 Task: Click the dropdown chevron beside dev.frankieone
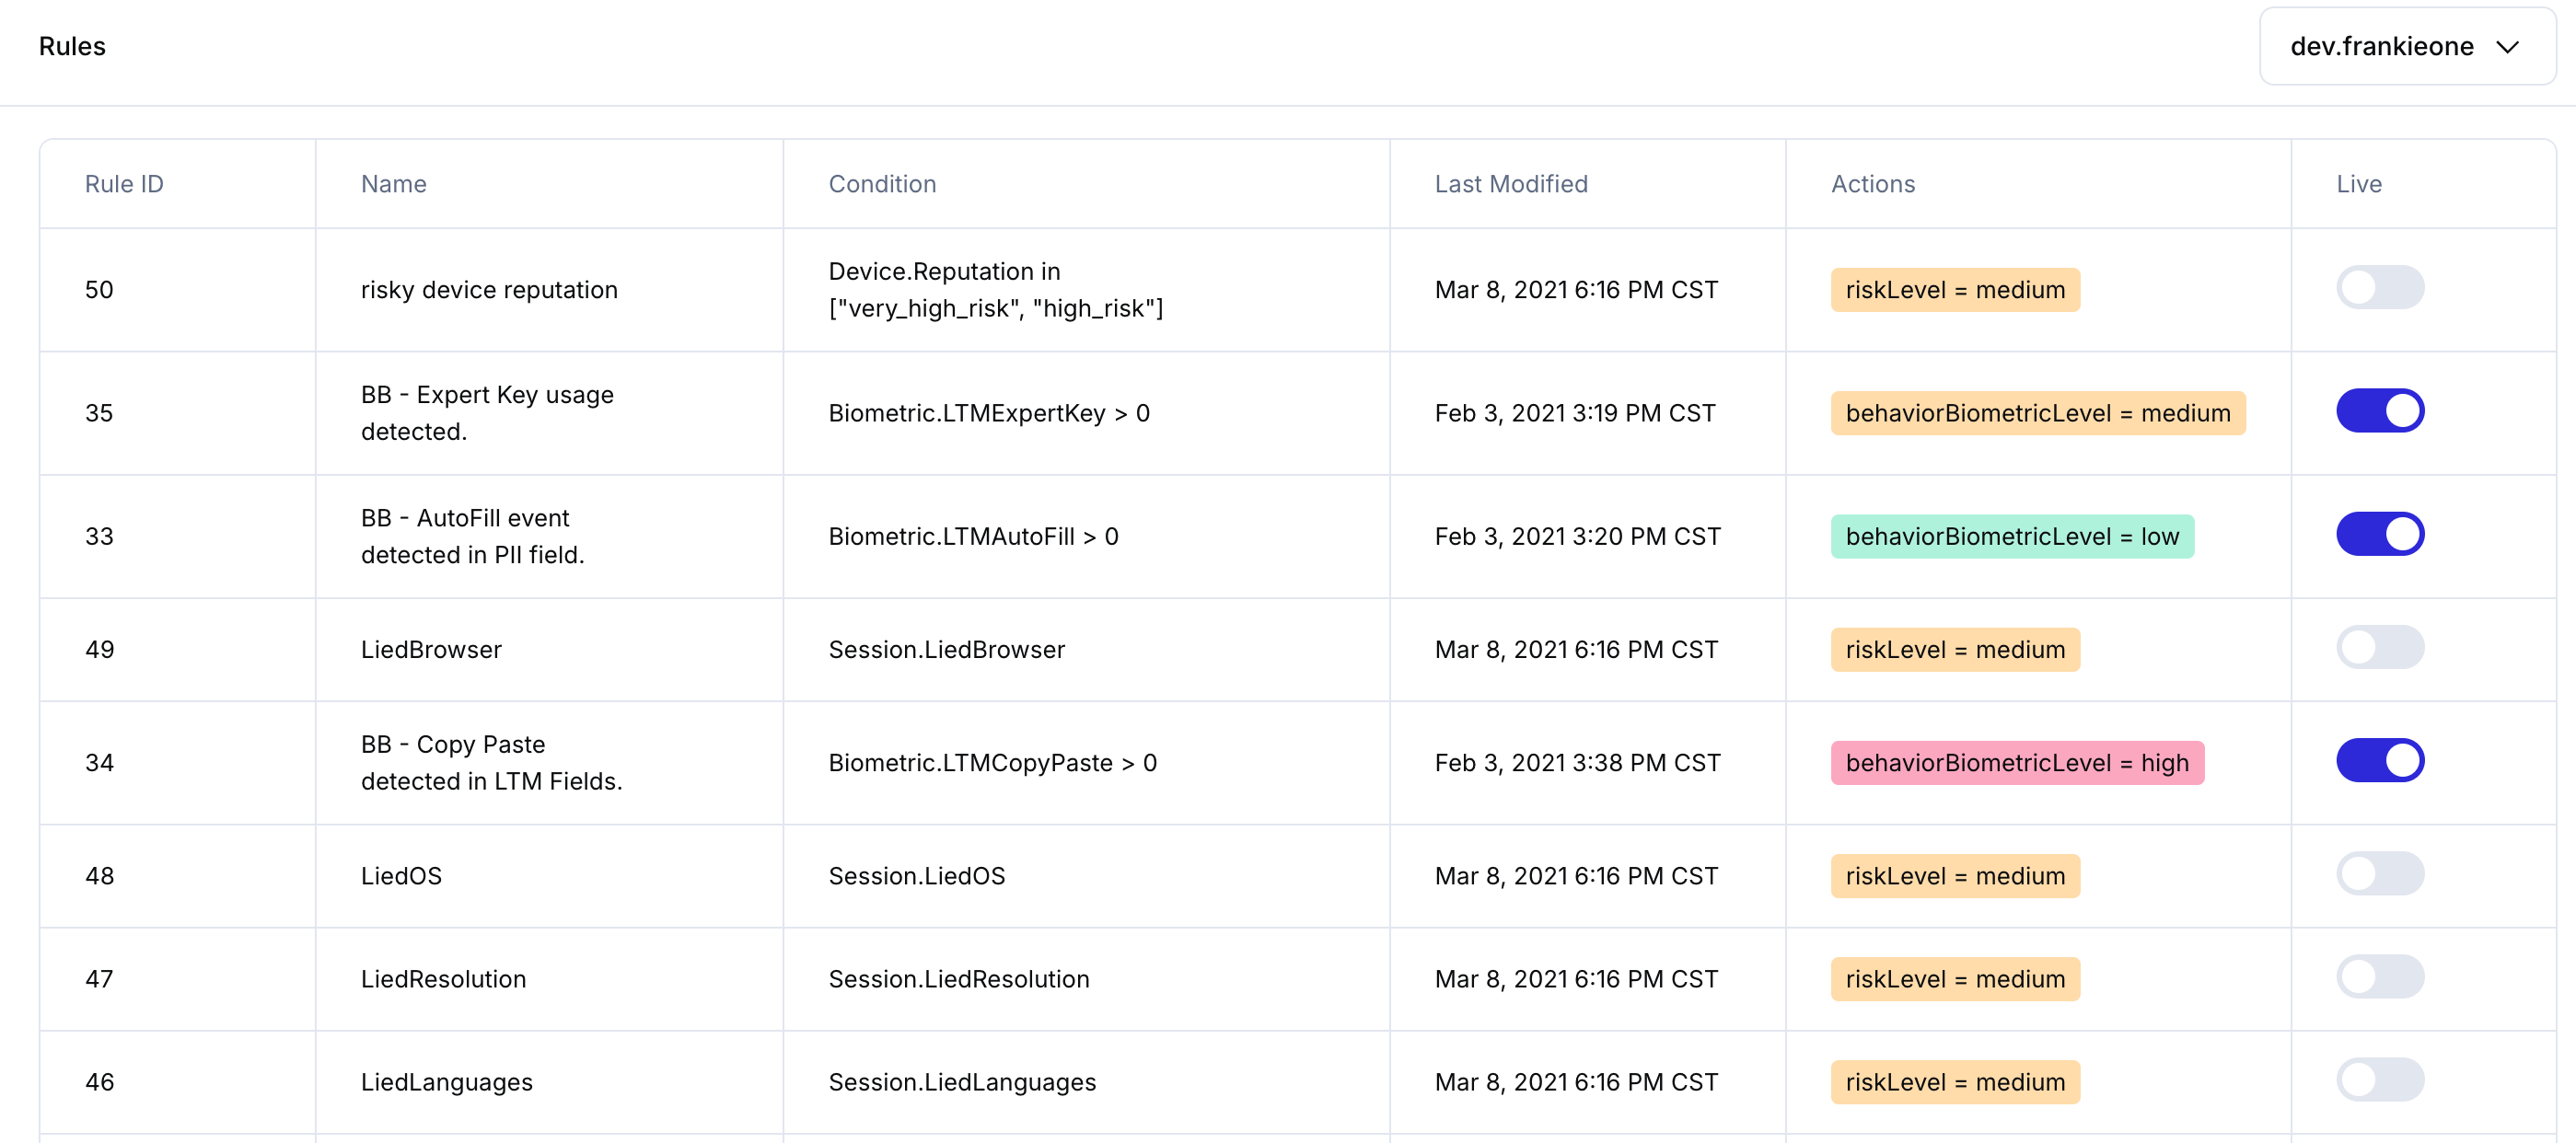click(2507, 47)
